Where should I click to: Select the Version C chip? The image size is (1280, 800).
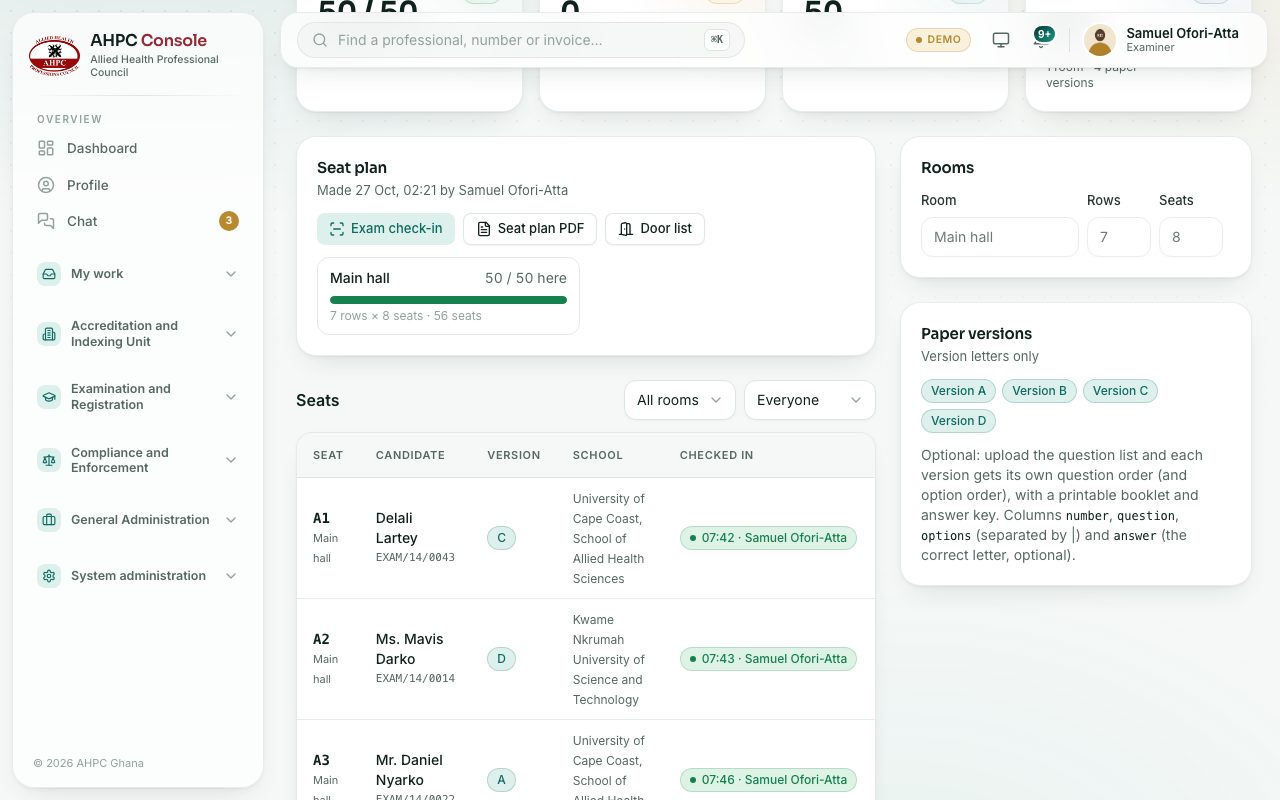click(x=1120, y=391)
